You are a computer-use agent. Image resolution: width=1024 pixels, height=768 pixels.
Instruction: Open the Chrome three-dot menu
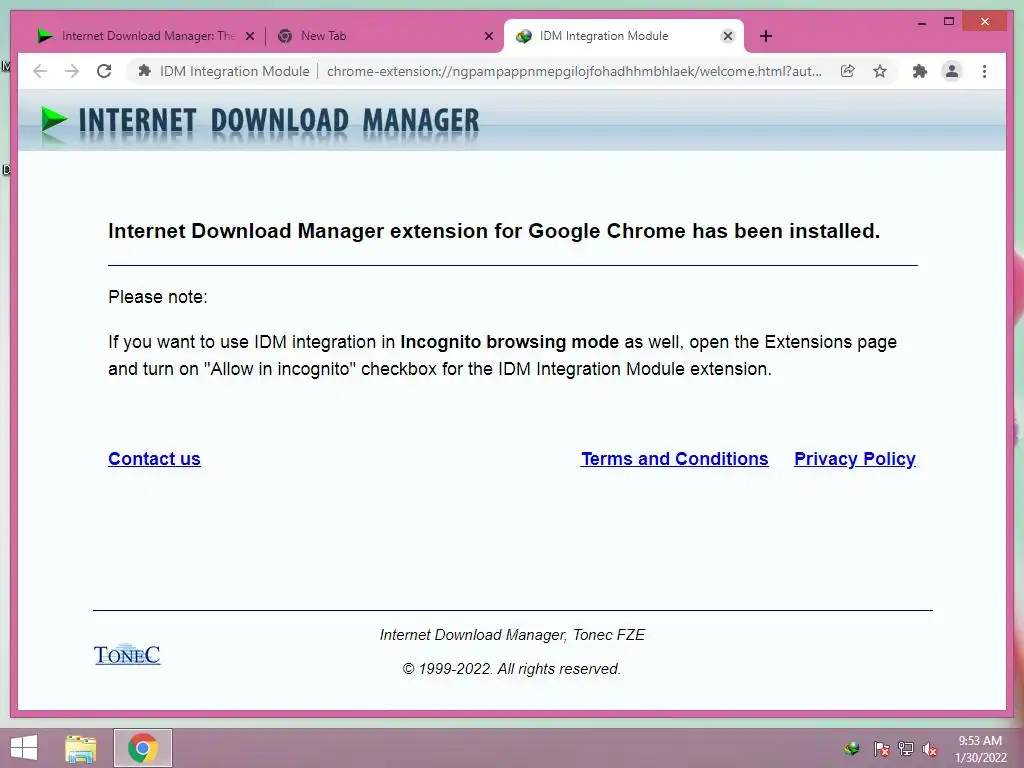click(x=984, y=71)
